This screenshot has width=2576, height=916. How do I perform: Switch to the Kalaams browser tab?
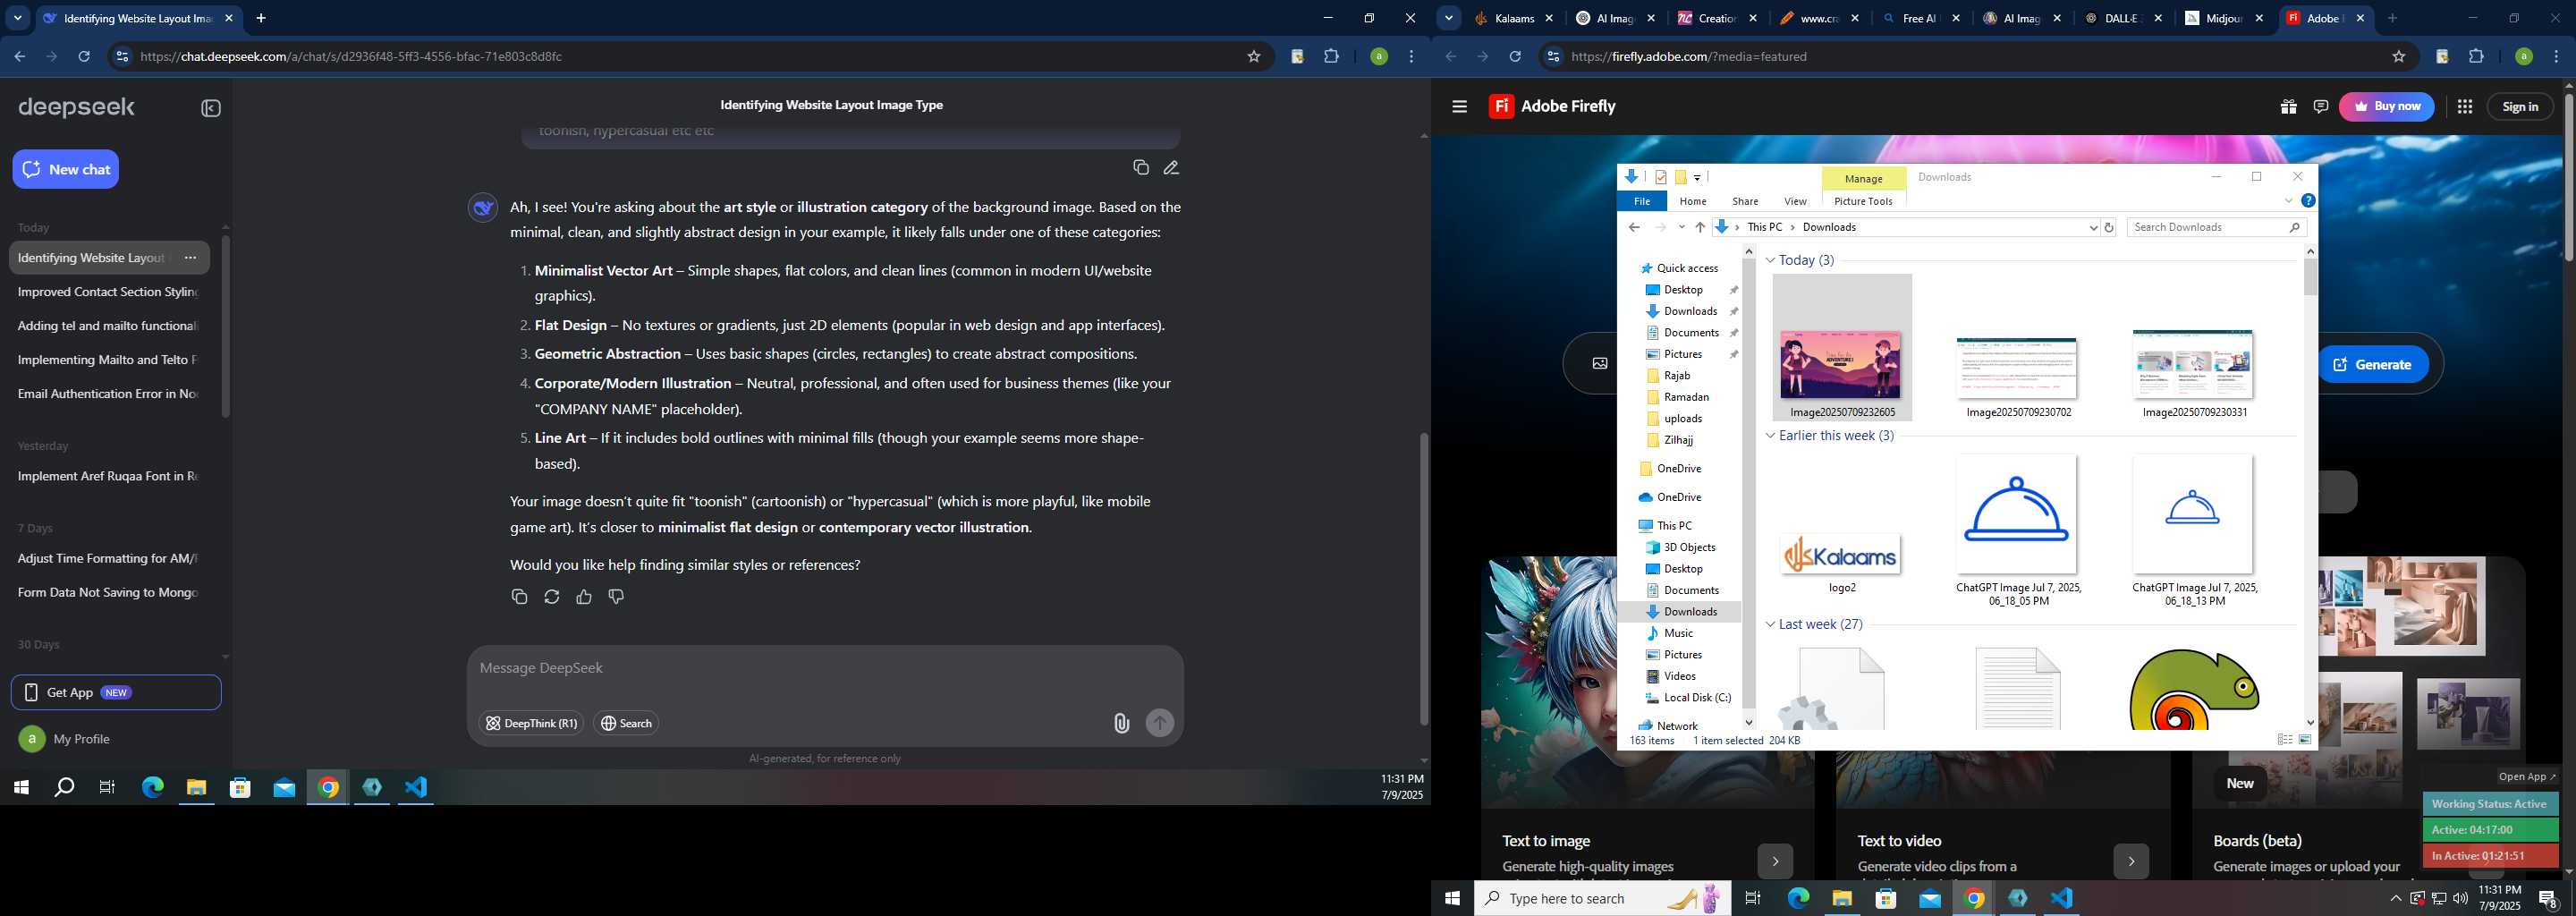click(x=1513, y=18)
